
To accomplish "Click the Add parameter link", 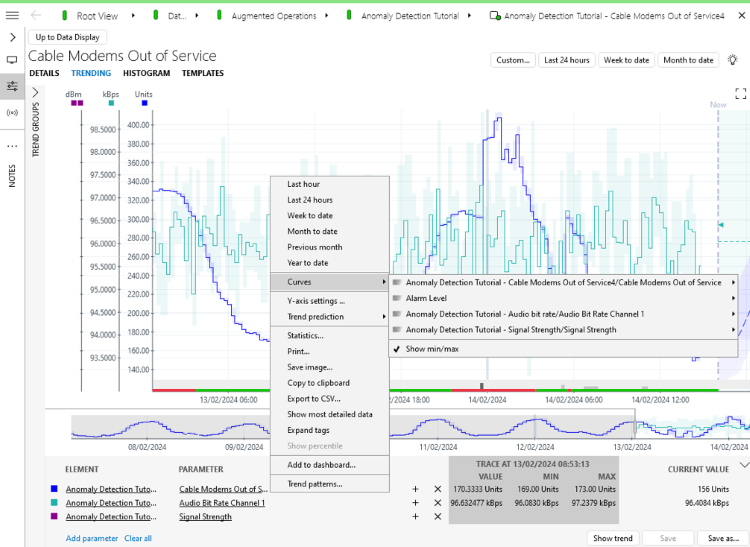I will [x=92, y=538].
